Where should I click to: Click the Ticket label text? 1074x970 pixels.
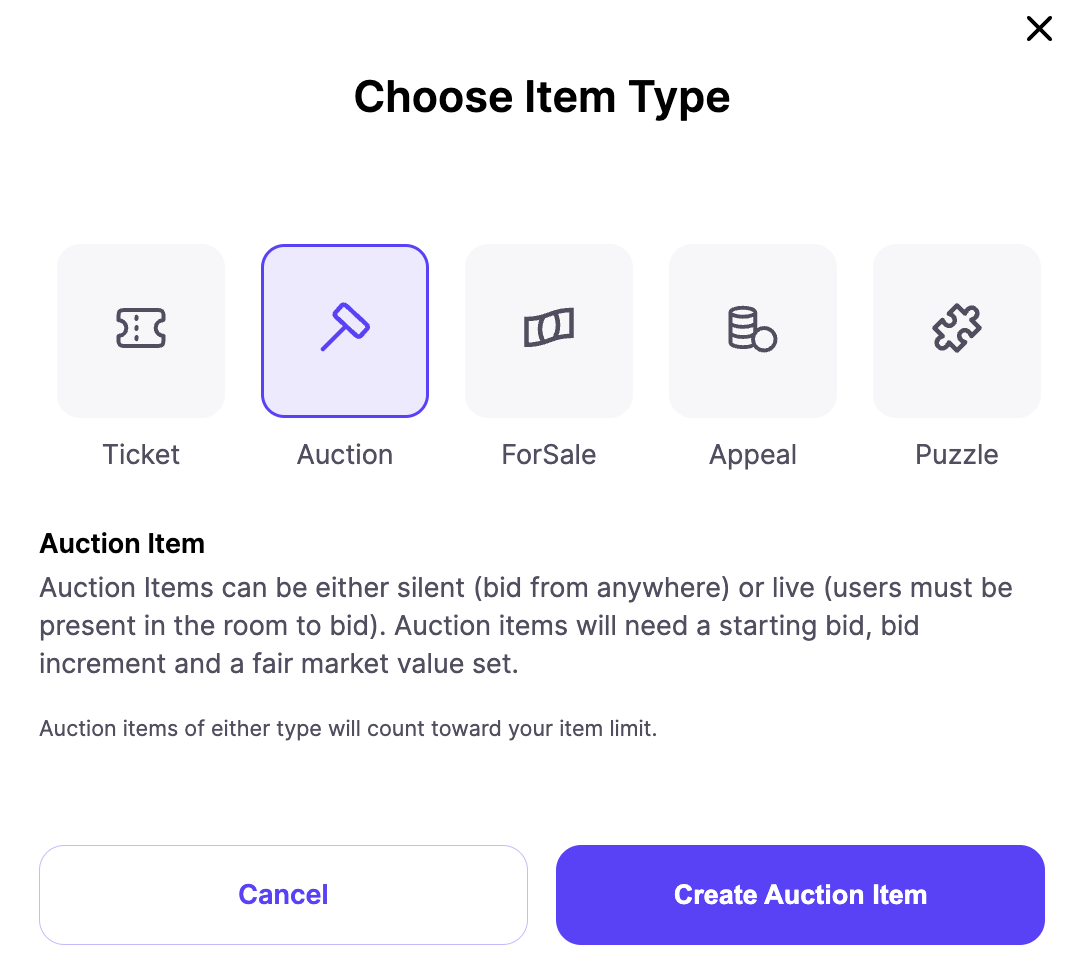click(x=140, y=454)
